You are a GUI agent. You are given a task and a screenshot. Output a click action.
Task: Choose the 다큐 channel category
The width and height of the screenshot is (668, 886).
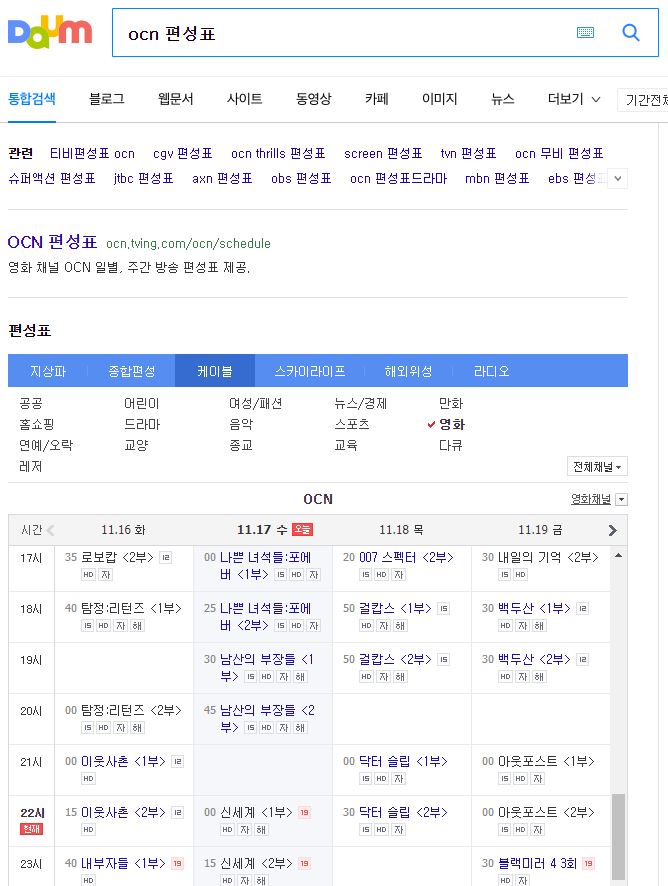pyautogui.click(x=451, y=445)
